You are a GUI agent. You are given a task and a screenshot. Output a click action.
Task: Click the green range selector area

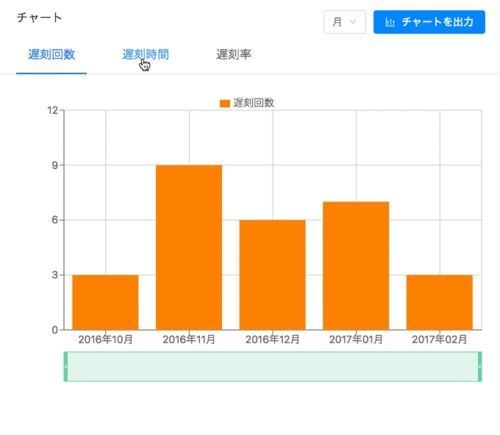pyautogui.click(x=273, y=367)
